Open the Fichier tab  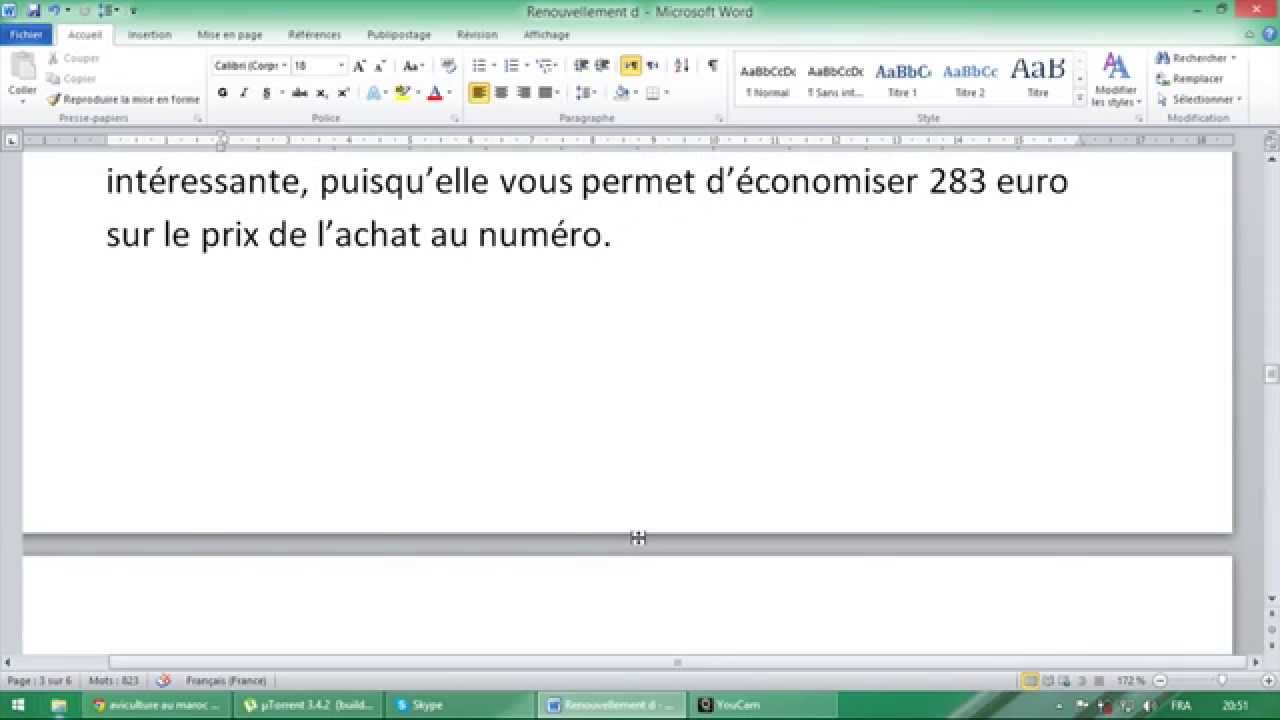pyautogui.click(x=26, y=35)
